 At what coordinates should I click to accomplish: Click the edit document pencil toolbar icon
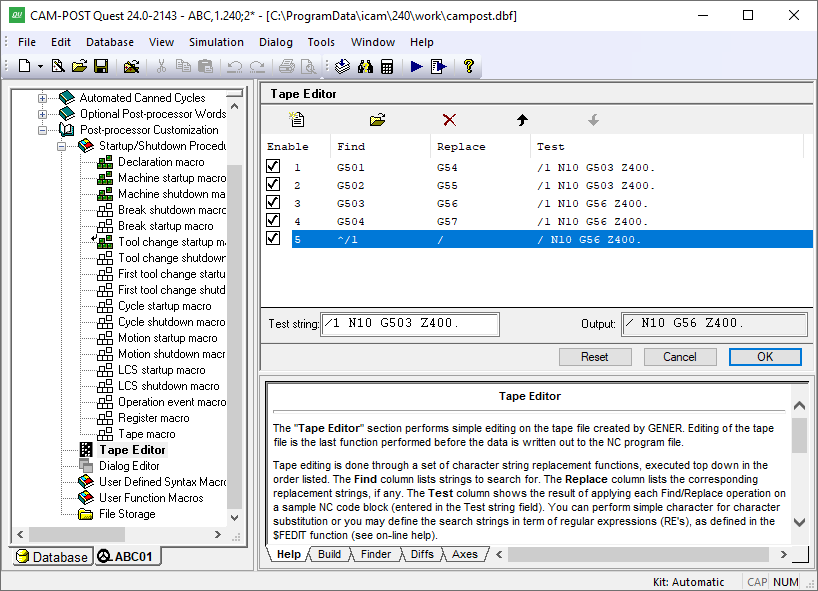pos(58,66)
